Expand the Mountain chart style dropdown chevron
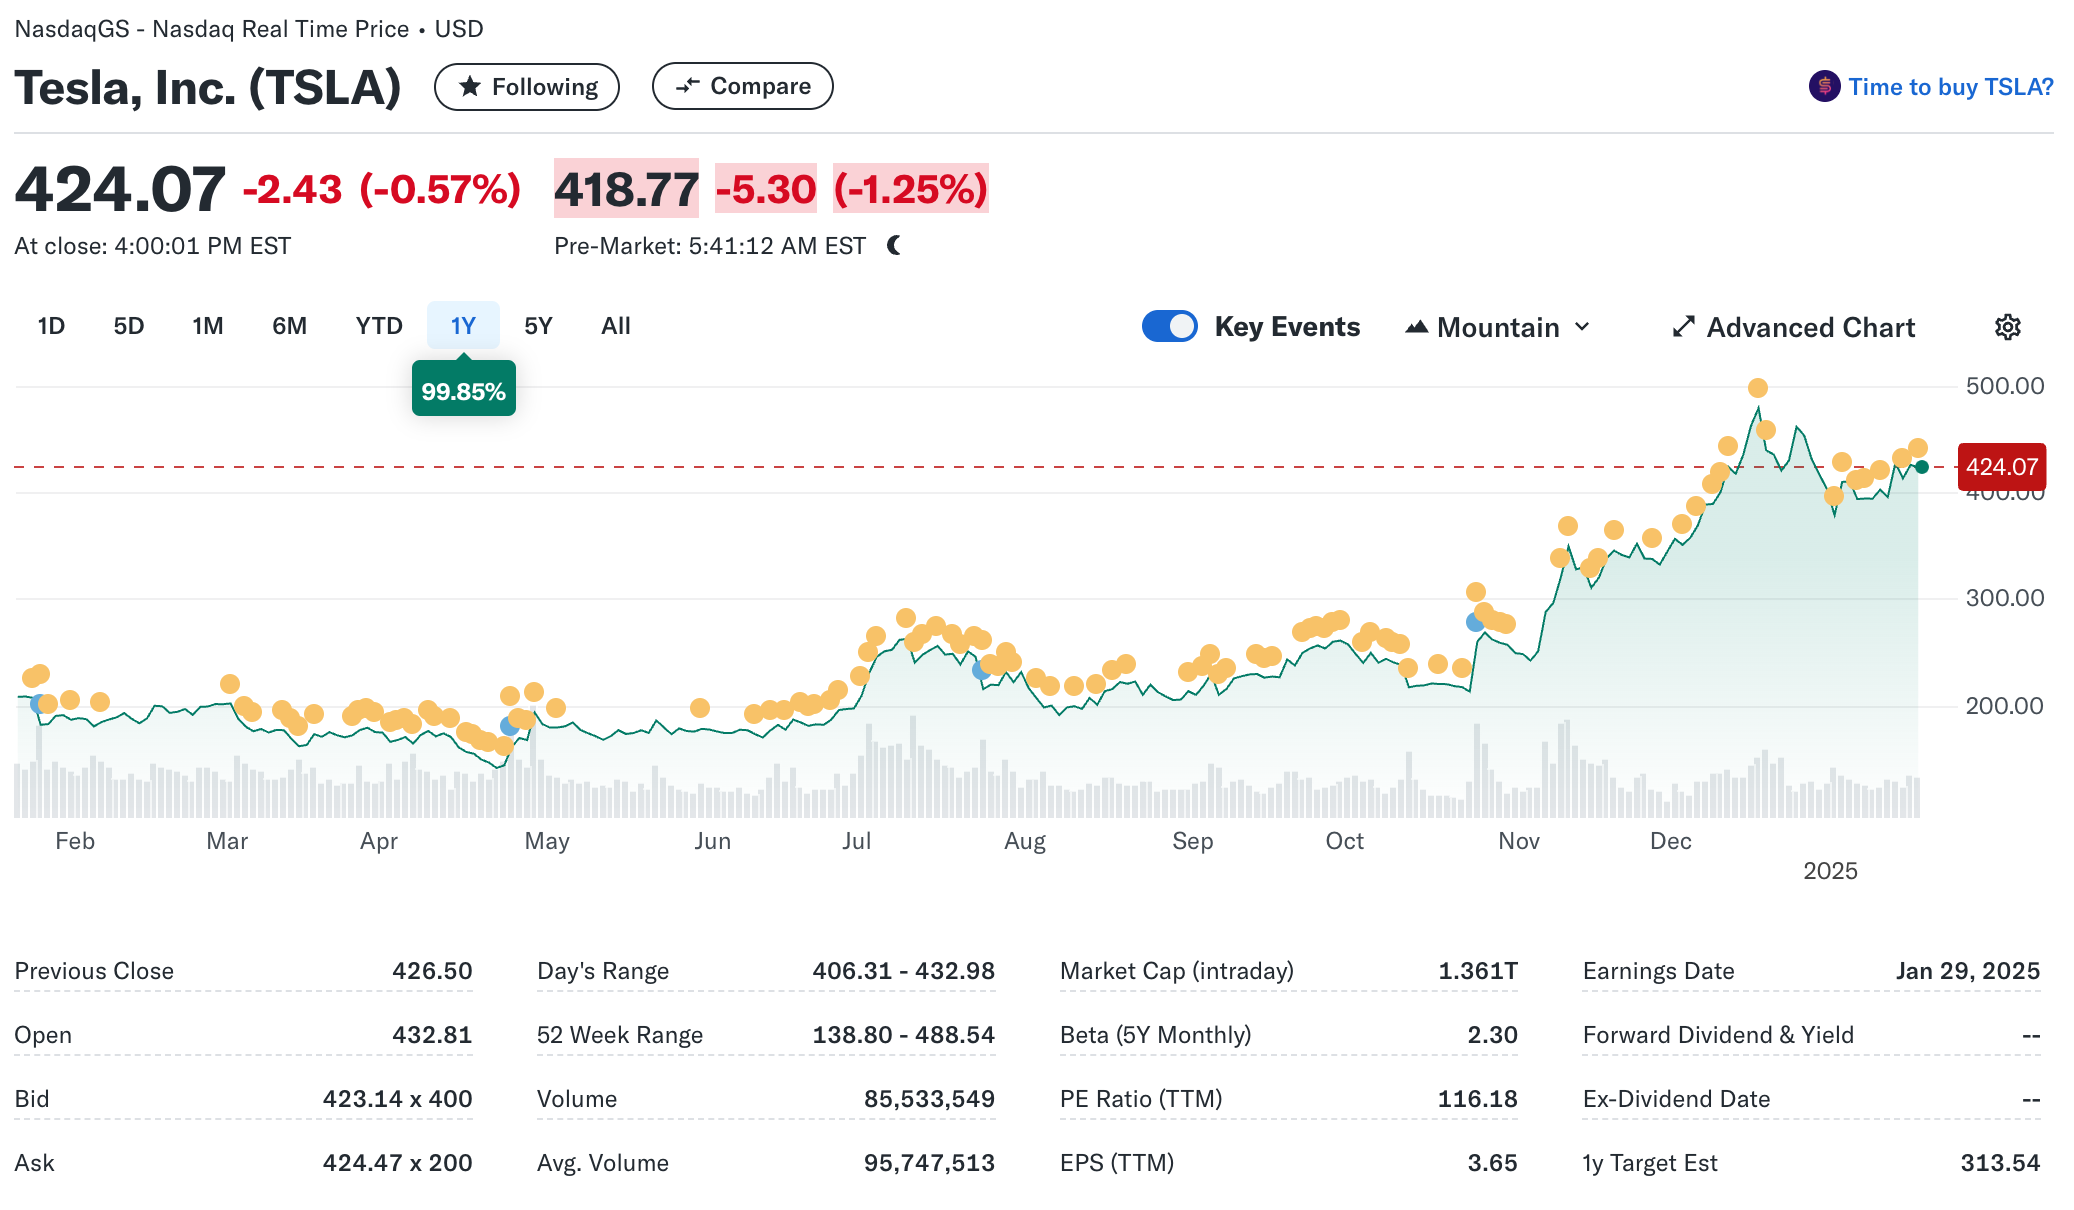 (x=1582, y=327)
